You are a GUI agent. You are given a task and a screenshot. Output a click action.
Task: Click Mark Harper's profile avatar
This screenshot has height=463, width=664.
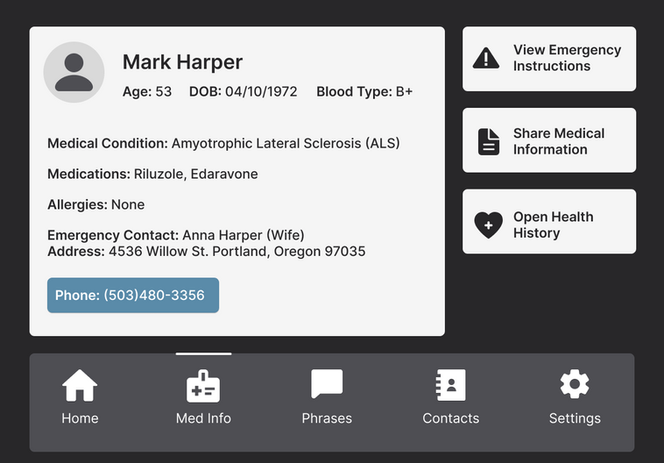pyautogui.click(x=74, y=73)
